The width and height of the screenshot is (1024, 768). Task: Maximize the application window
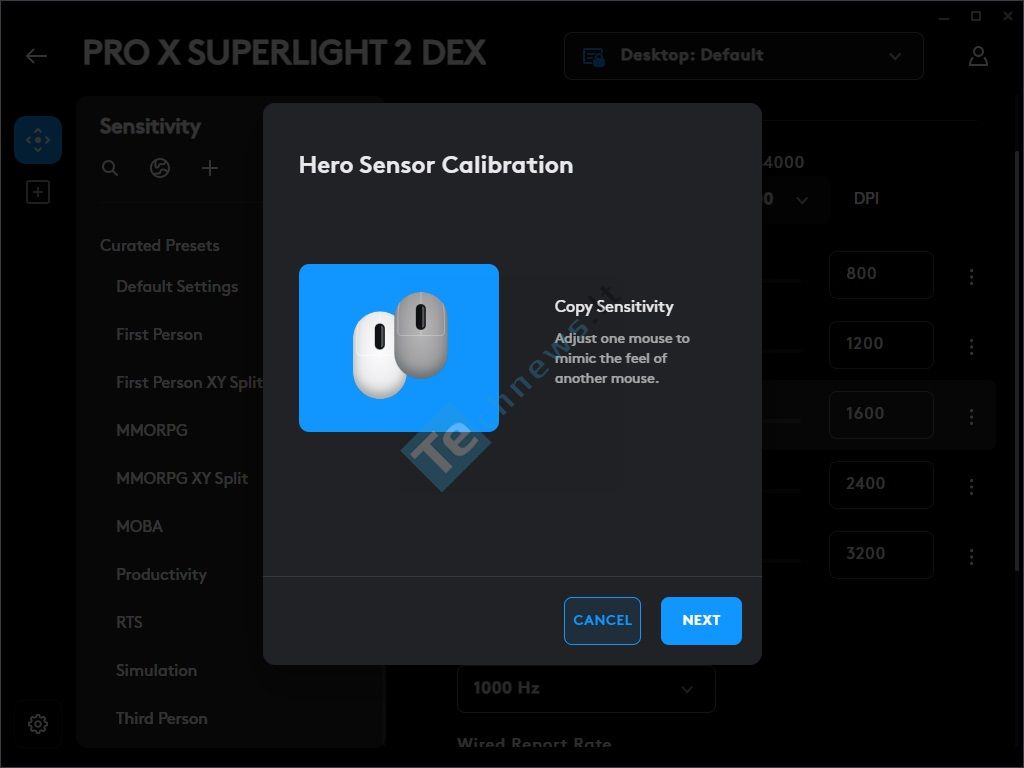[976, 16]
